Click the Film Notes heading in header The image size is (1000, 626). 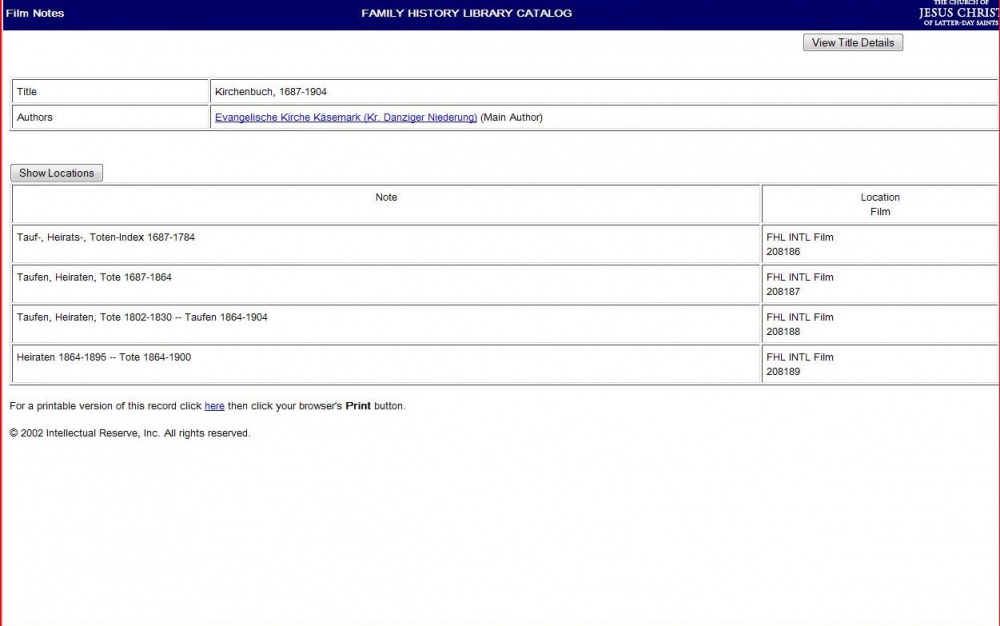point(35,13)
